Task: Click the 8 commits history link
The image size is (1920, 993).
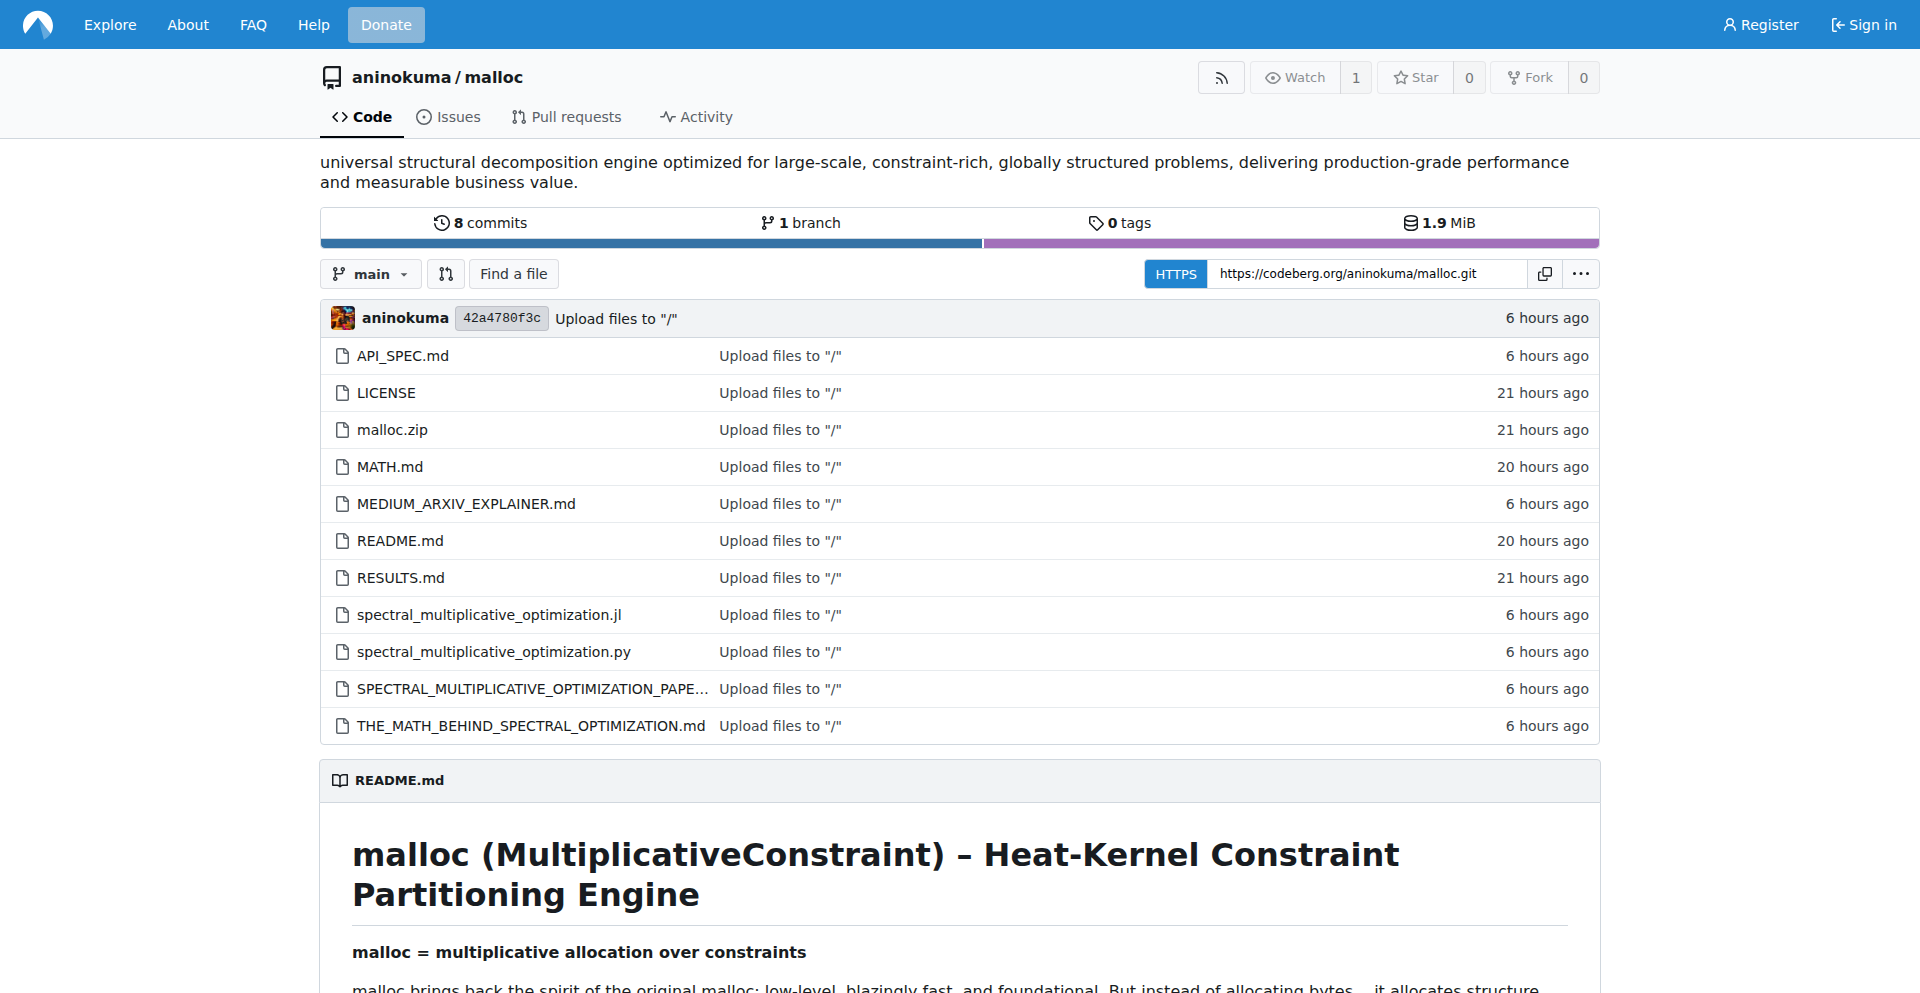Action: tap(480, 223)
